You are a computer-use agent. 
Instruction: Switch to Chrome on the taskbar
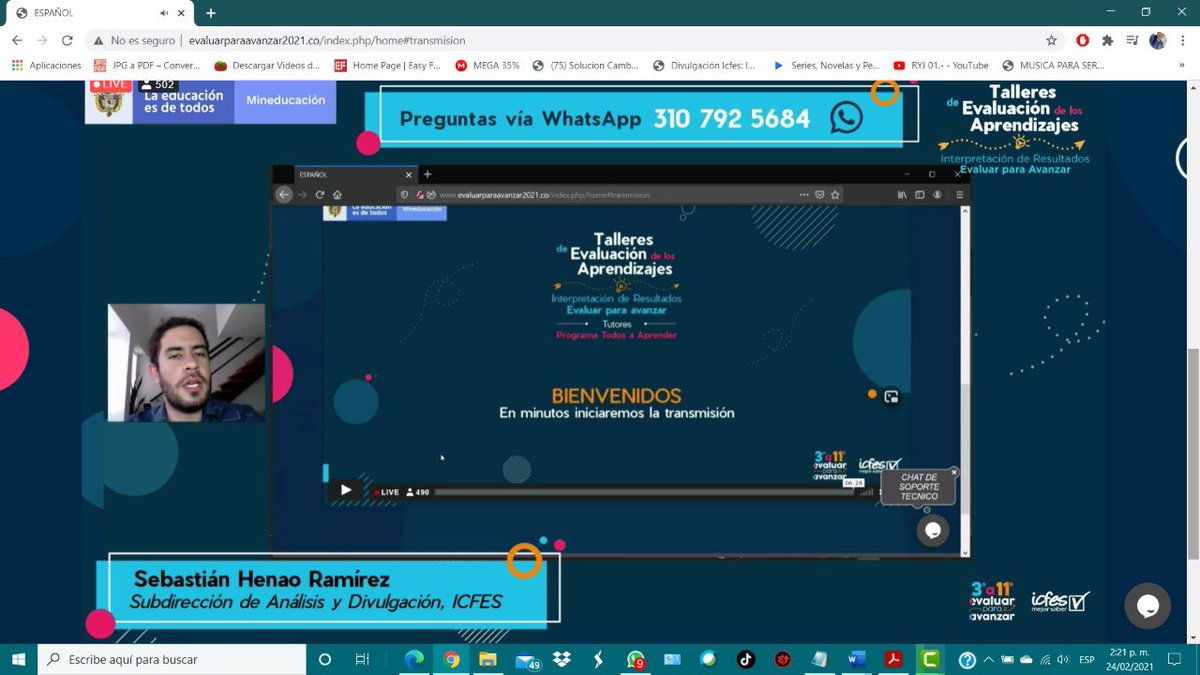(x=451, y=659)
